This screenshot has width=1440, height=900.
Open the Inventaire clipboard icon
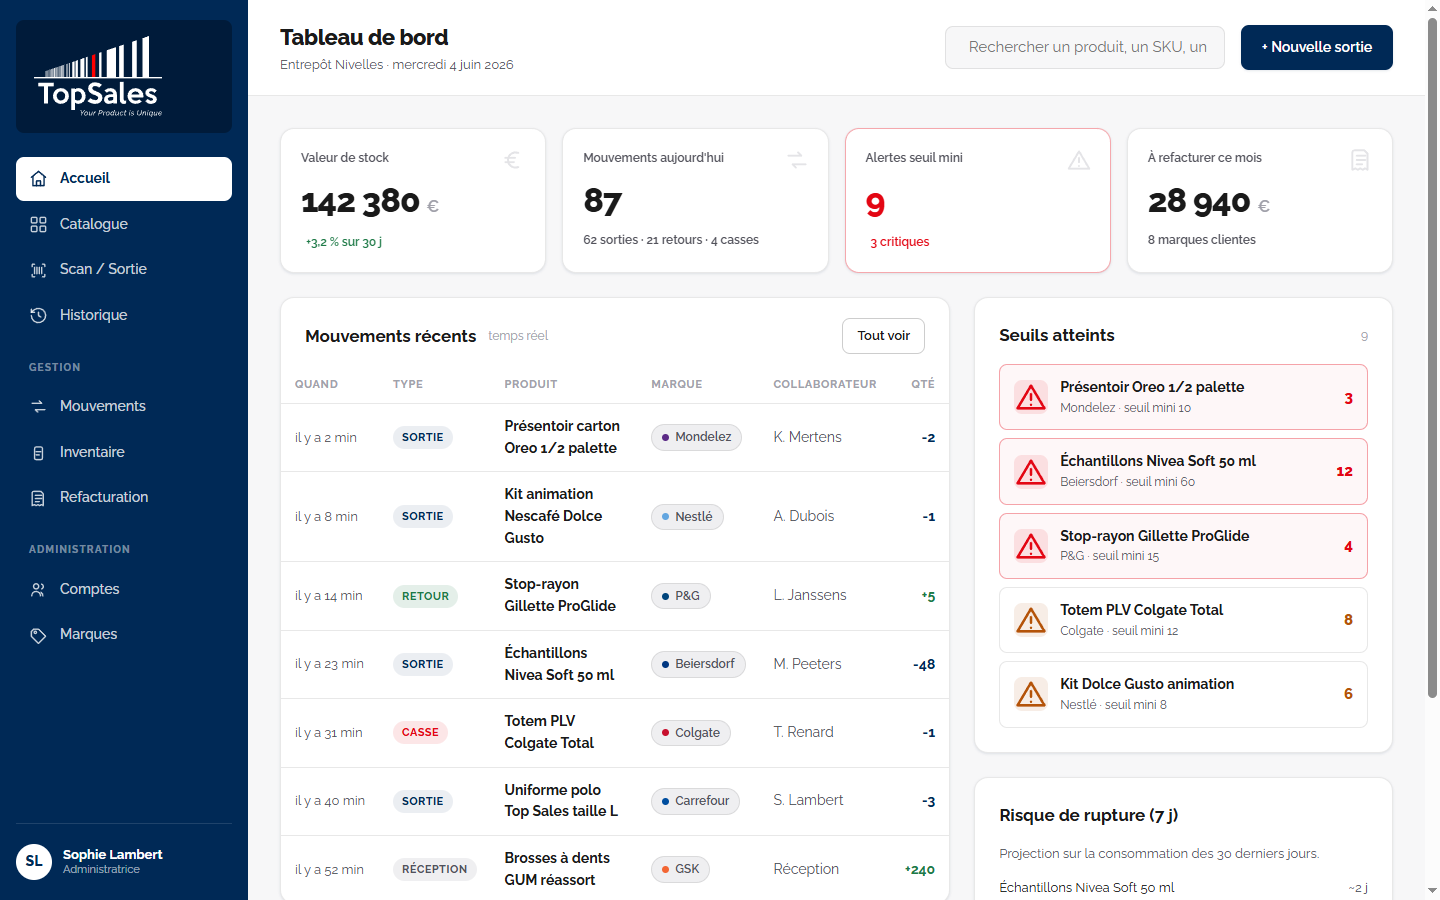point(38,453)
